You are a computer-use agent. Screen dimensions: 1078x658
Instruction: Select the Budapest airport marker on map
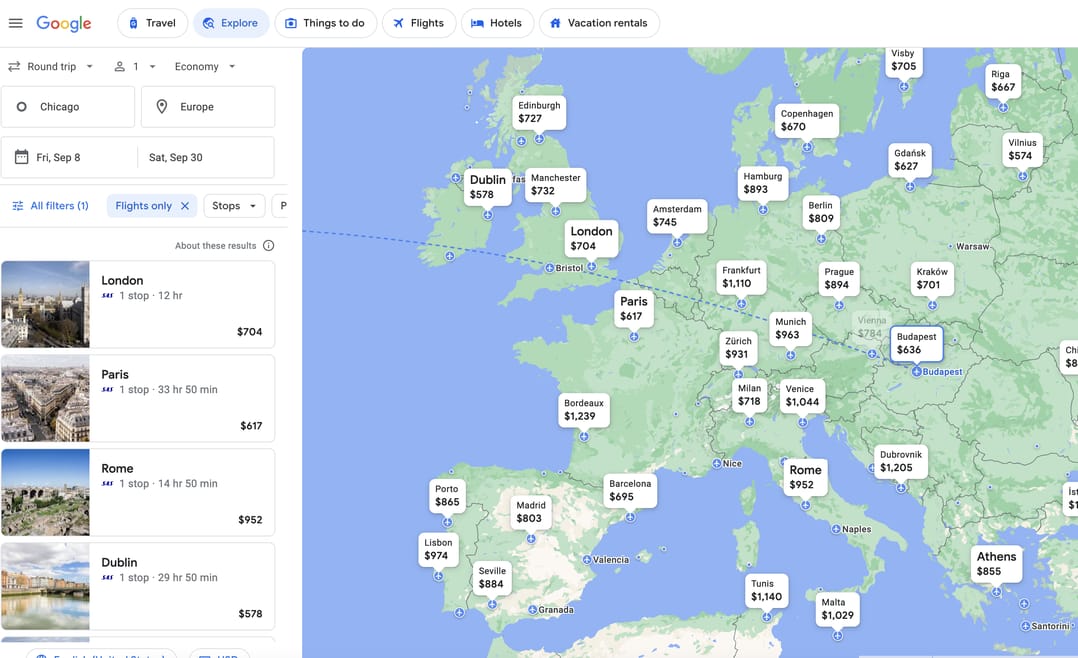click(x=917, y=372)
